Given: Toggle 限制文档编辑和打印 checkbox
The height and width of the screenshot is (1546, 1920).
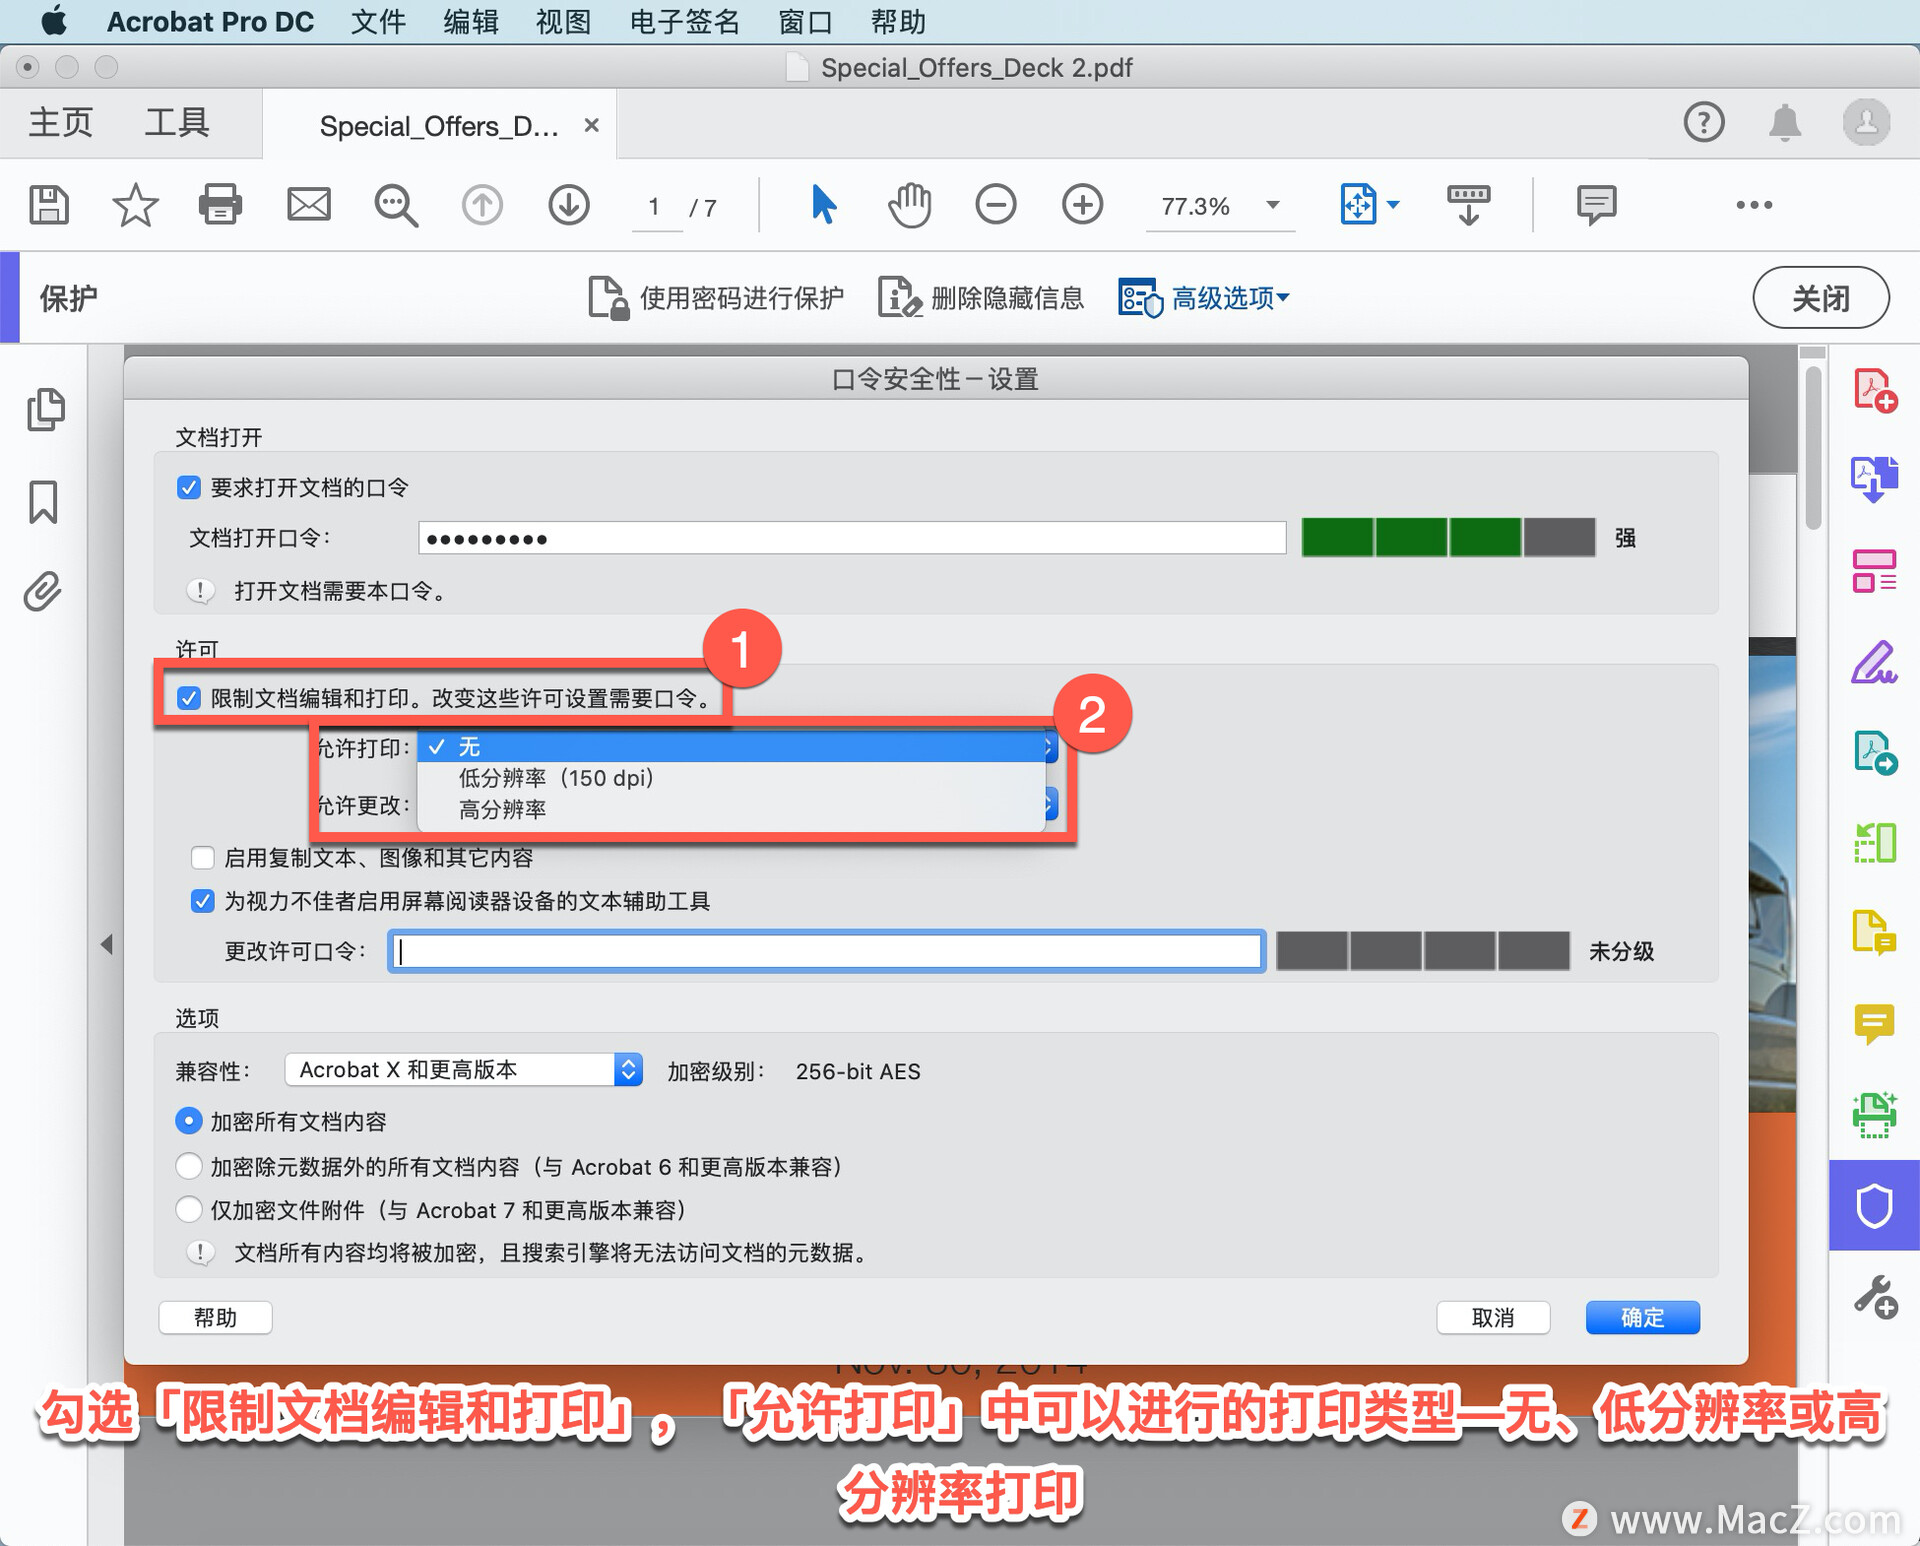Looking at the screenshot, I should tap(188, 698).
